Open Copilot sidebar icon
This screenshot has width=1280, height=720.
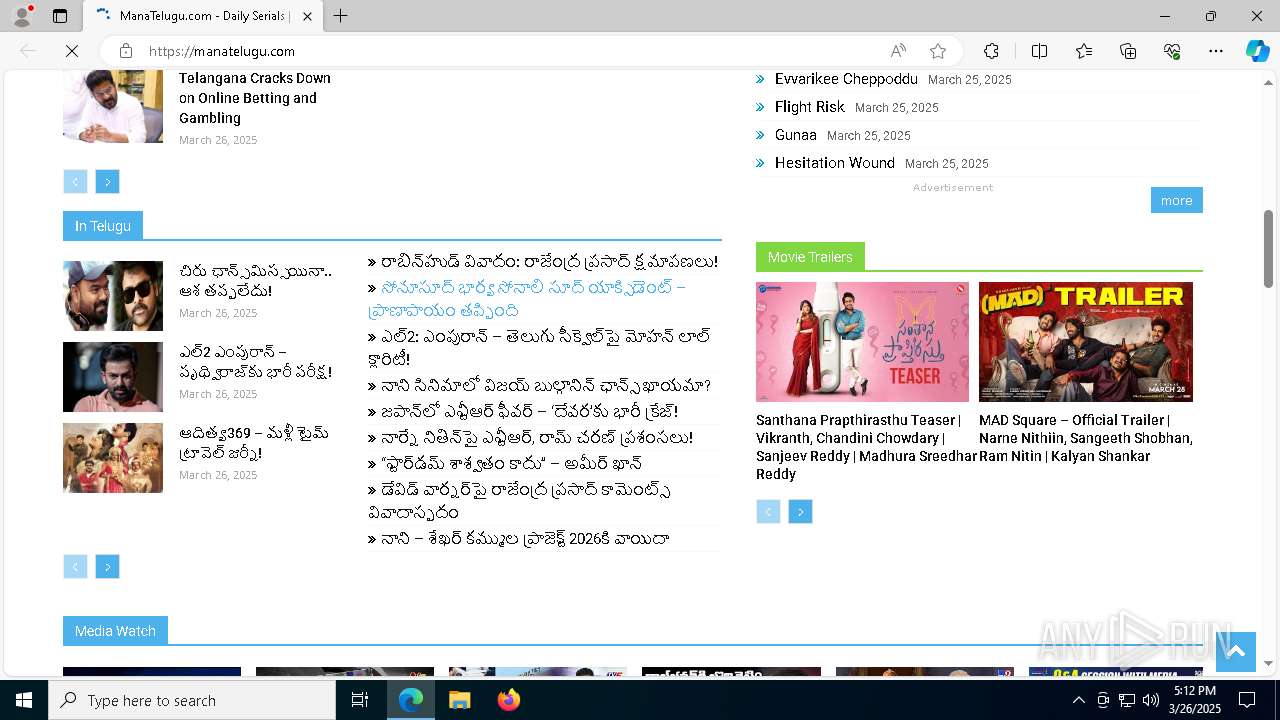coord(1257,51)
